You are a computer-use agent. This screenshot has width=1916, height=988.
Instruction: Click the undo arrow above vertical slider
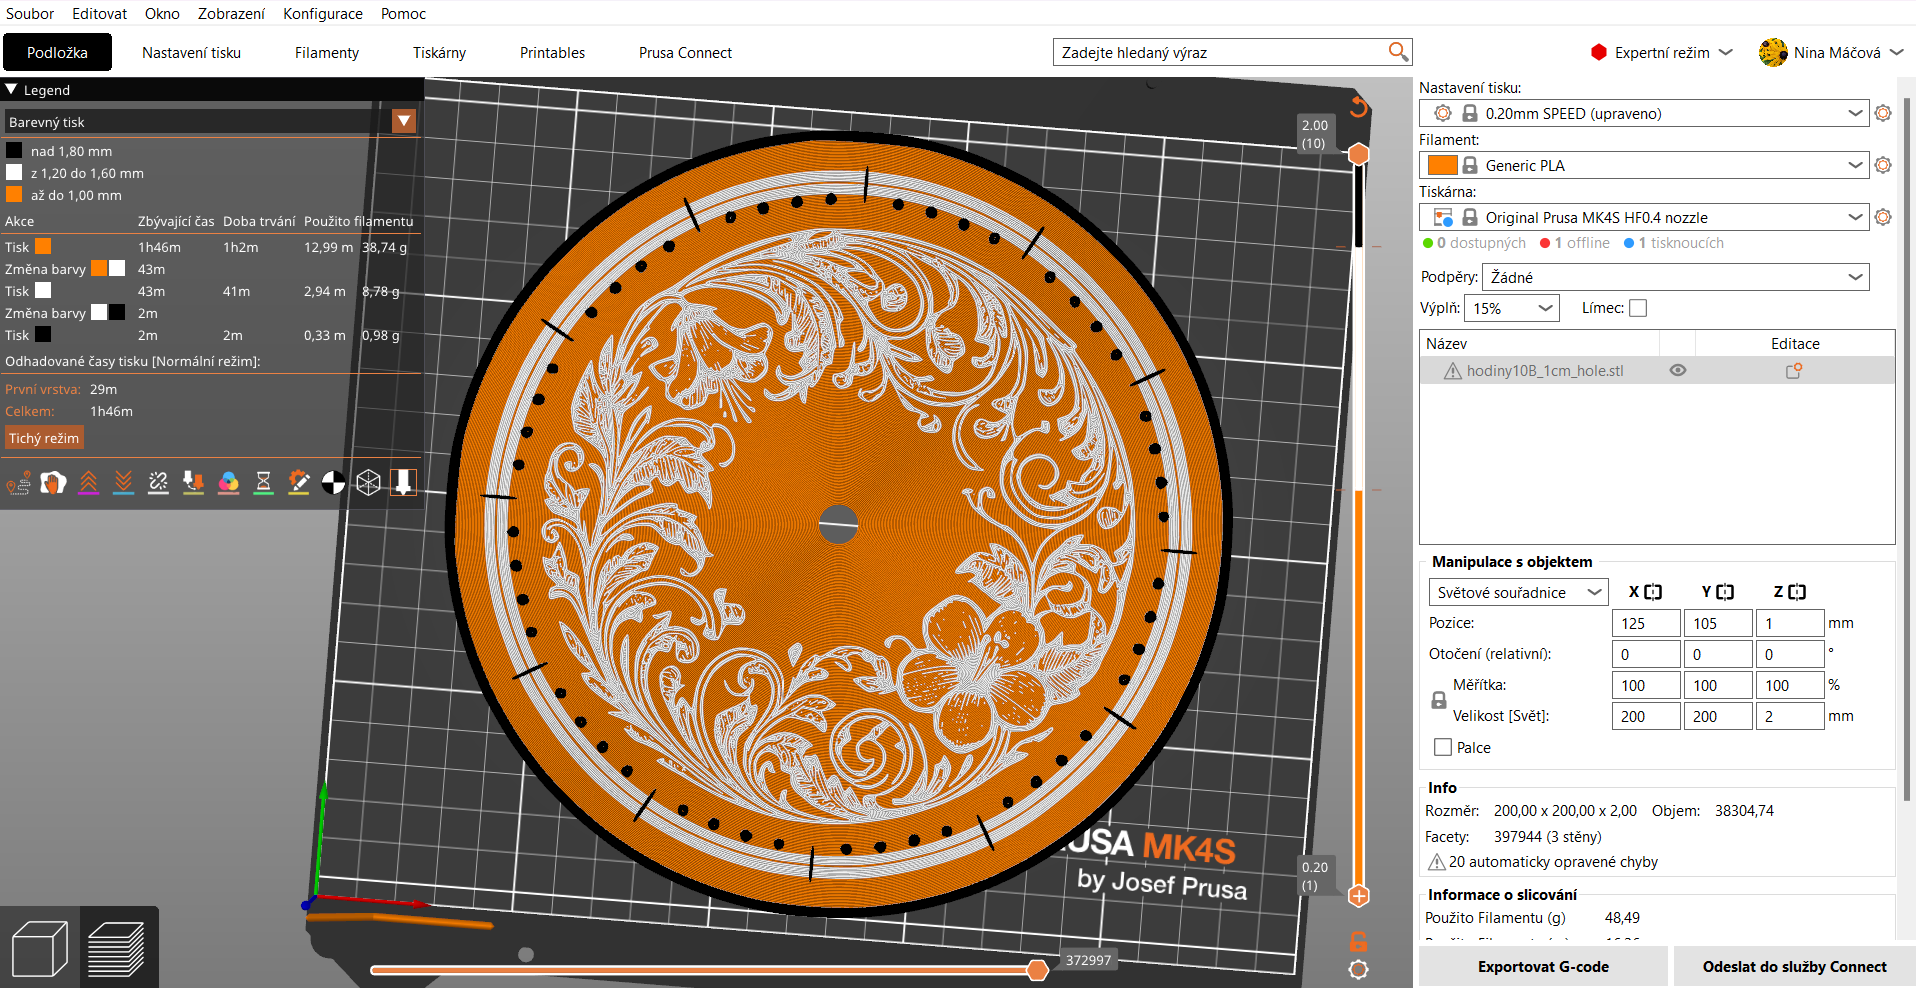tap(1359, 106)
